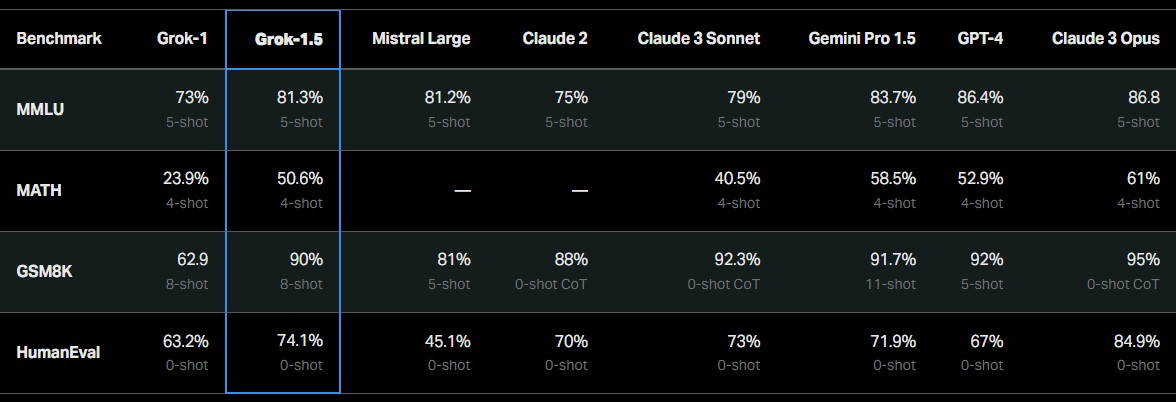Select the GPT-4 column header
Image resolution: width=1176 pixels, height=402 pixels.
(980, 38)
